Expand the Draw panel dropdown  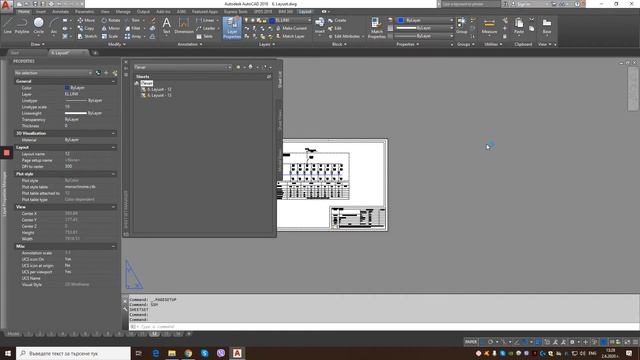[38, 44]
